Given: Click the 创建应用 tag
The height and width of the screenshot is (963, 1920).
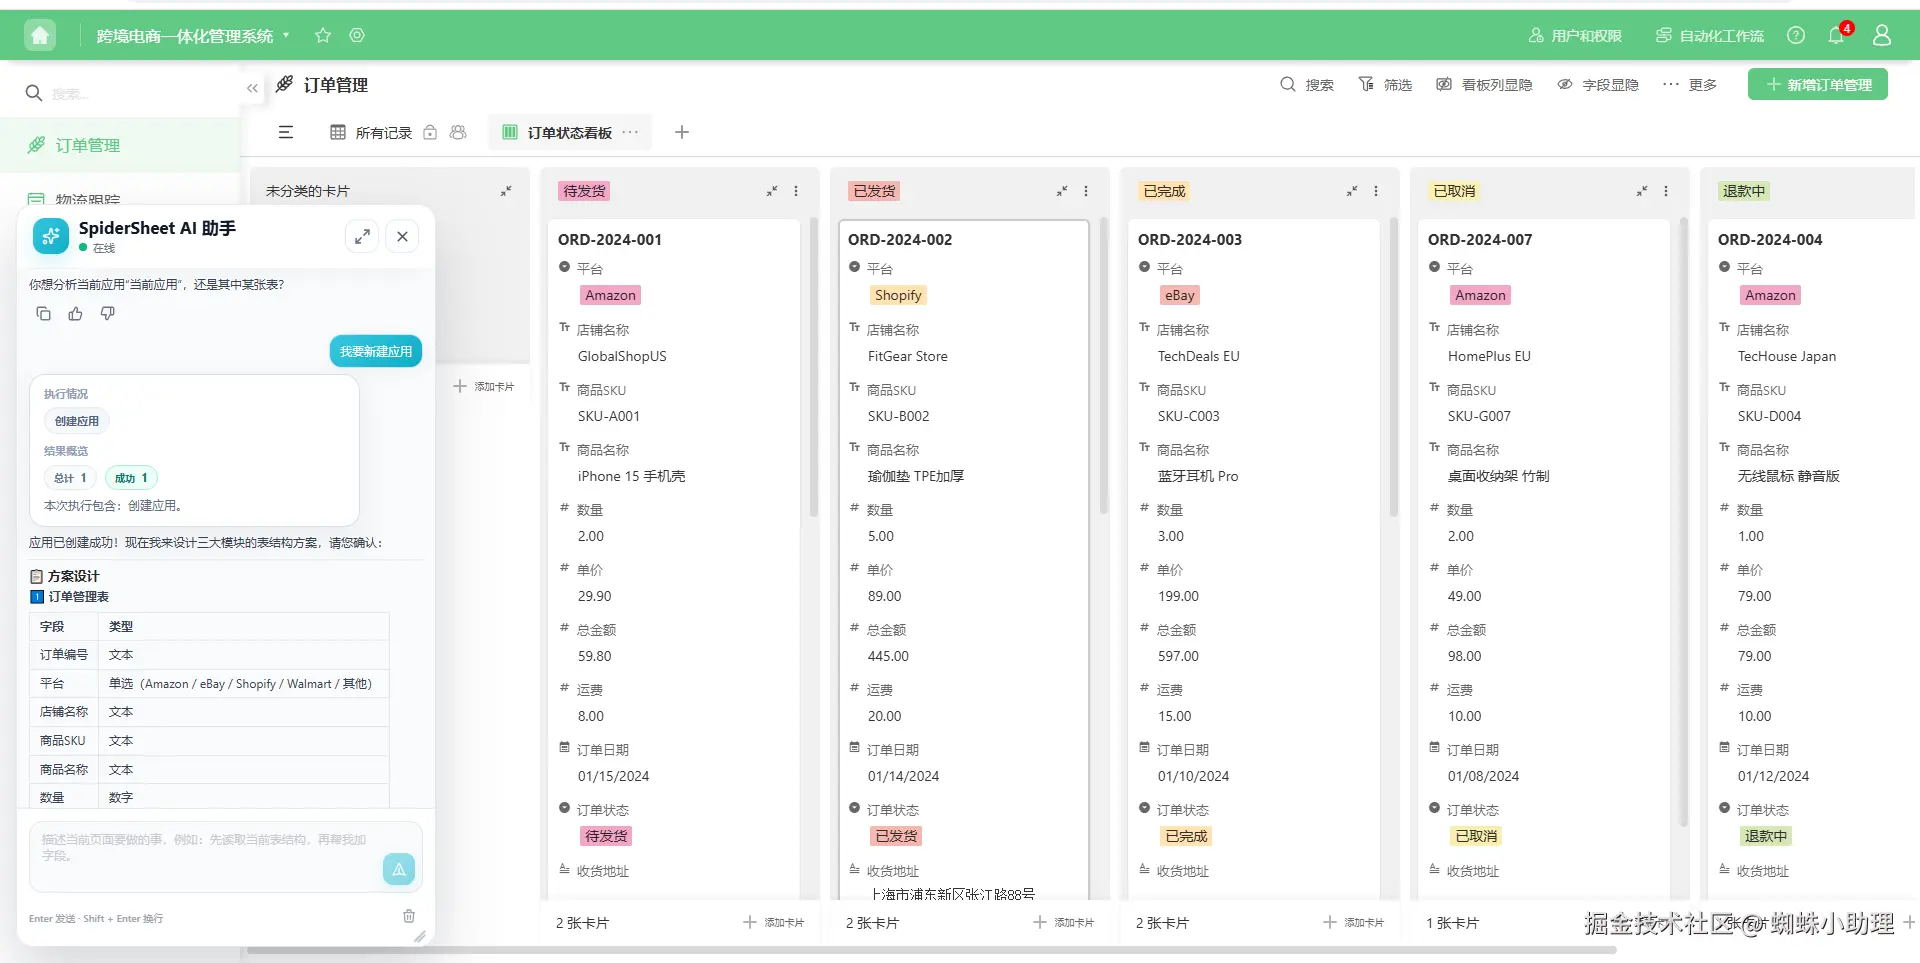Looking at the screenshot, I should click(76, 421).
